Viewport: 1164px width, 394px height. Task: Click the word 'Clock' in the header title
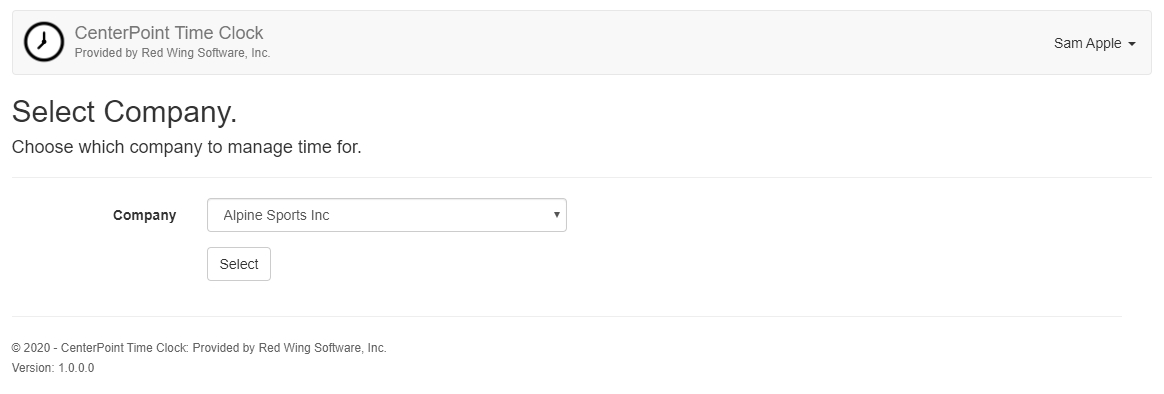tap(239, 33)
